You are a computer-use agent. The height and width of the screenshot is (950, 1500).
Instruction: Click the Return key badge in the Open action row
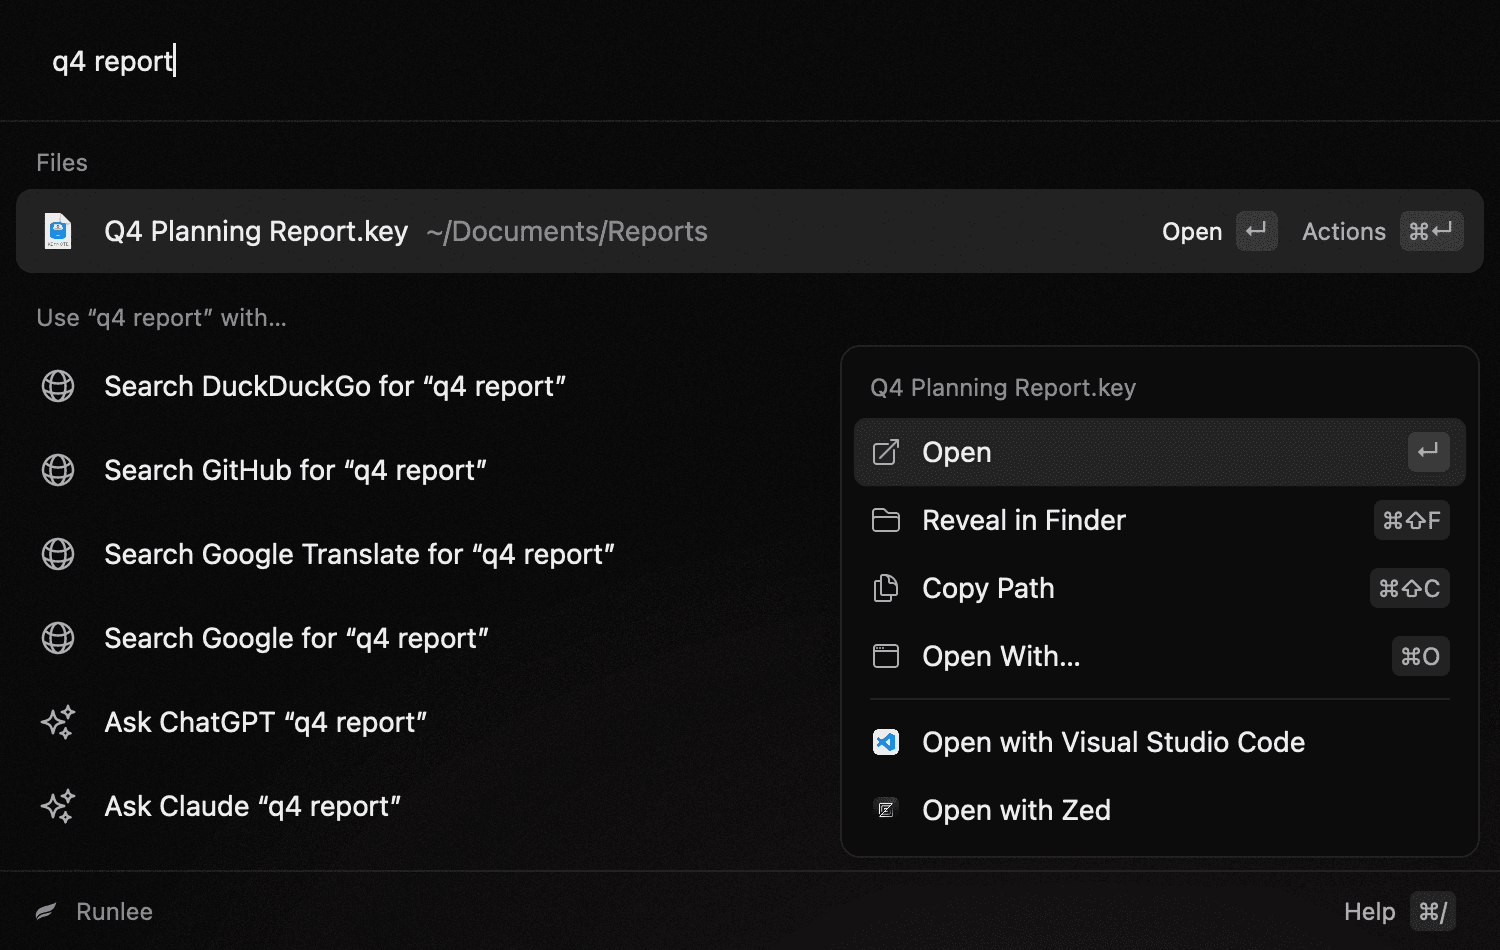pyautogui.click(x=1428, y=452)
